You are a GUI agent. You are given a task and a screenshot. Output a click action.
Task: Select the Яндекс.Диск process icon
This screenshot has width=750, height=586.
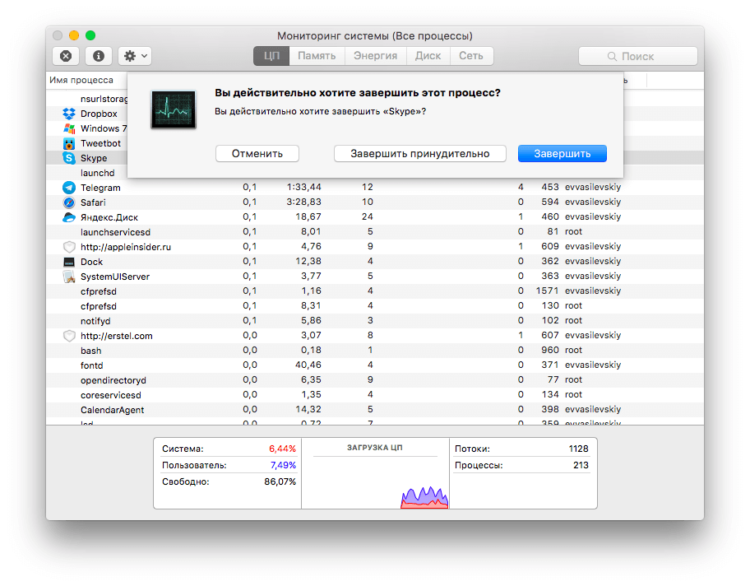point(69,217)
